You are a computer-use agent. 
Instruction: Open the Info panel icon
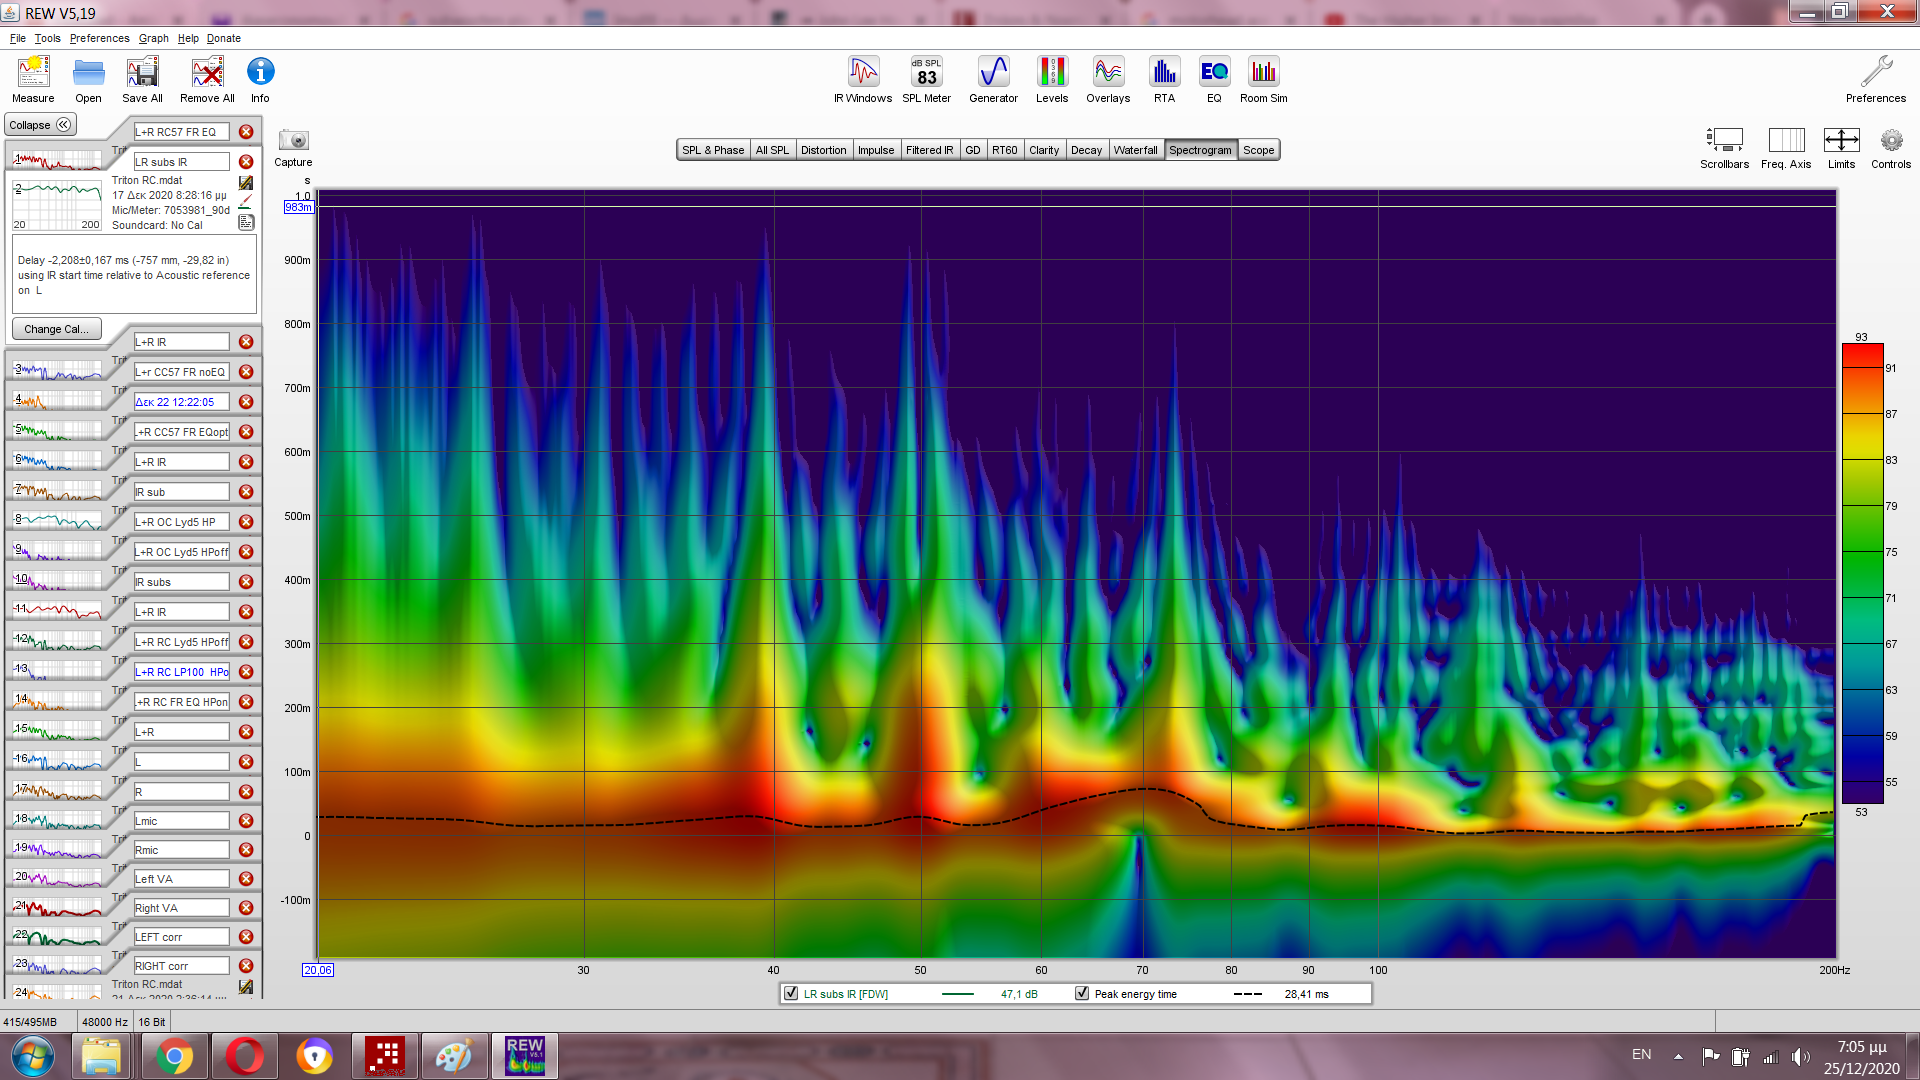pos(260,72)
